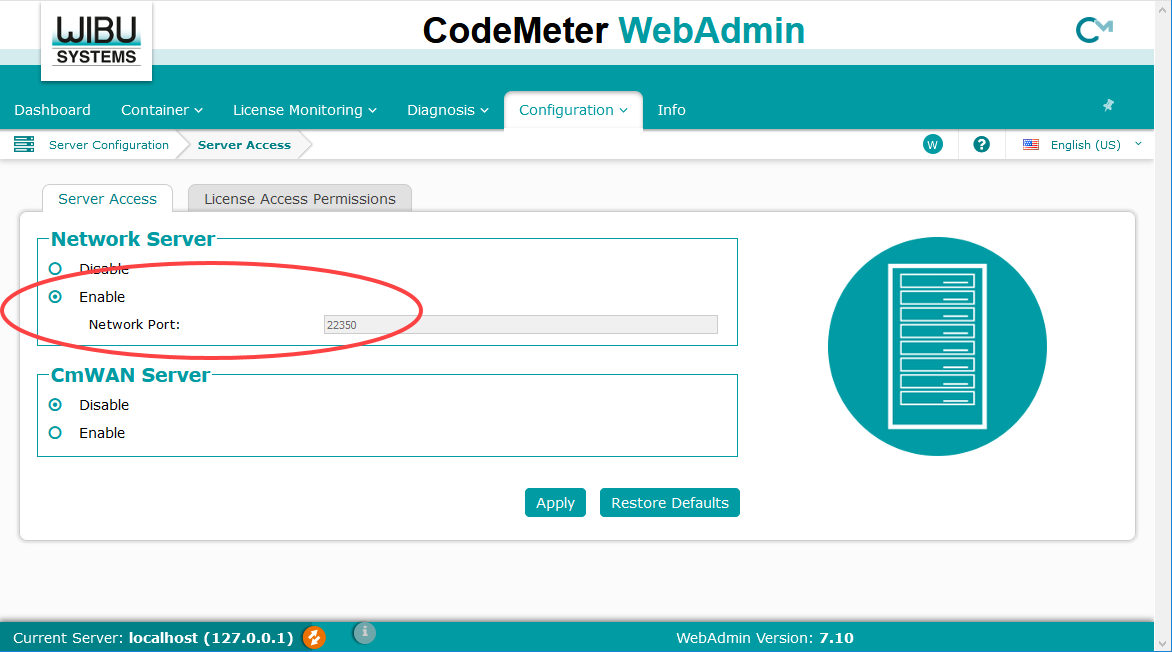Click the Server Configuration breadcrumb icon
The height and width of the screenshot is (652, 1172).
(24, 145)
